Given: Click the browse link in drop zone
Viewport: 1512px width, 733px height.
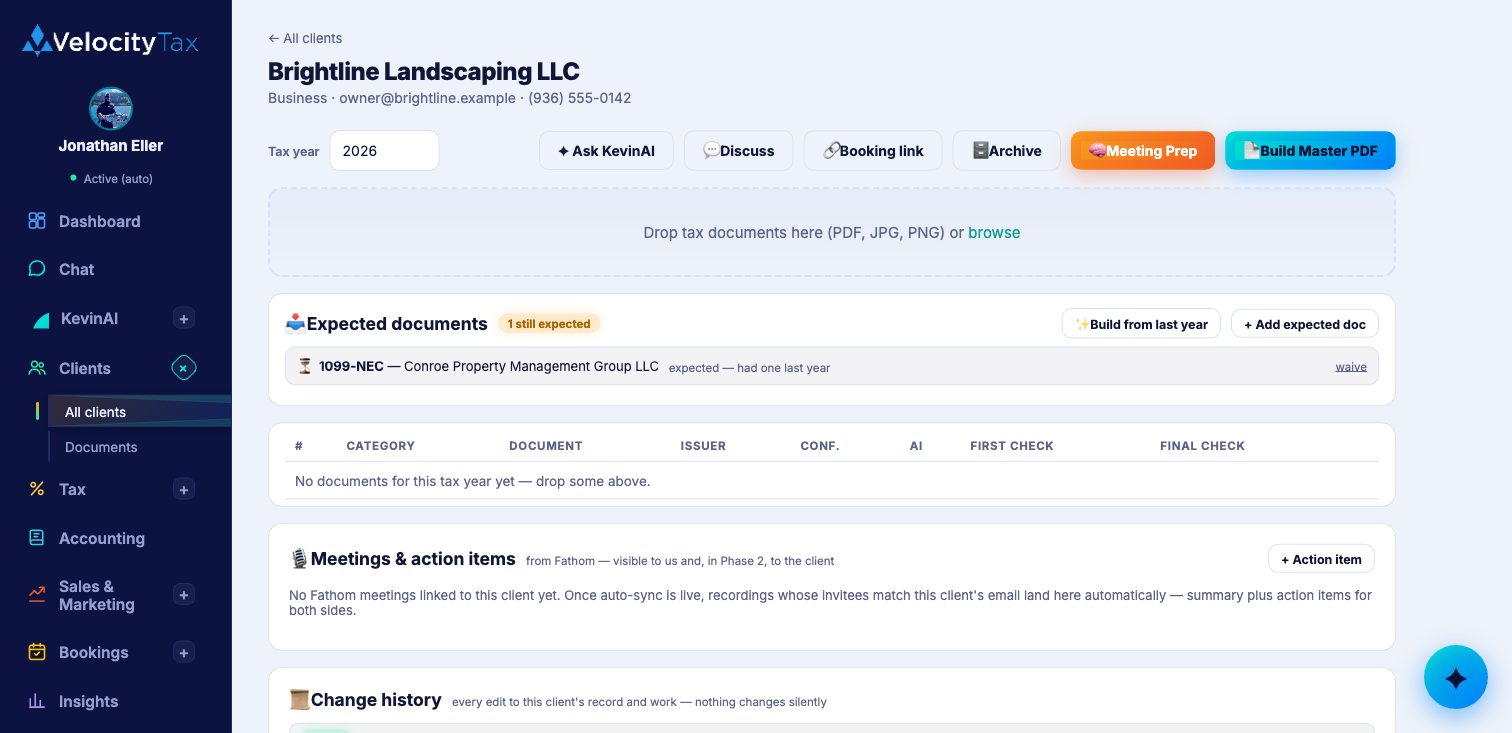Looking at the screenshot, I should (994, 232).
